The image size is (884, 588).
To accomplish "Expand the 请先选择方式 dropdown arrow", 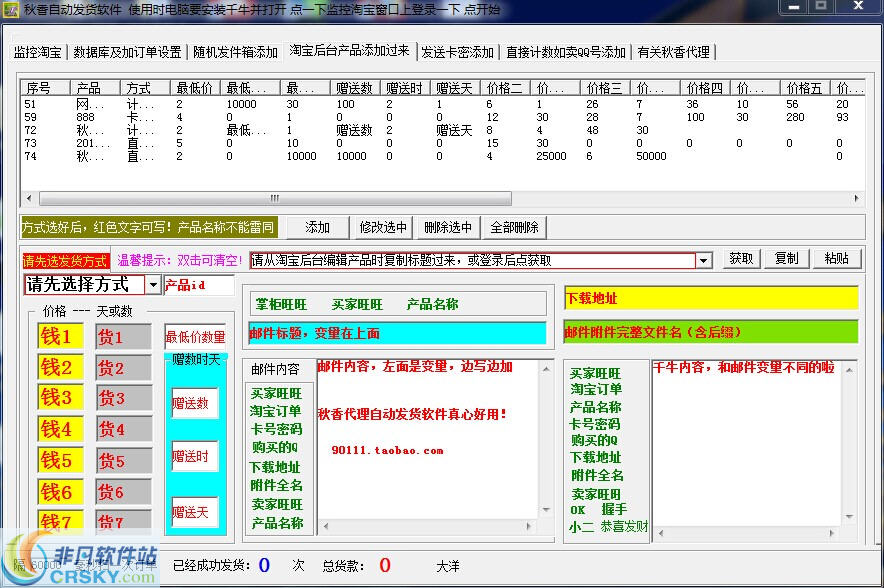I will click(153, 285).
